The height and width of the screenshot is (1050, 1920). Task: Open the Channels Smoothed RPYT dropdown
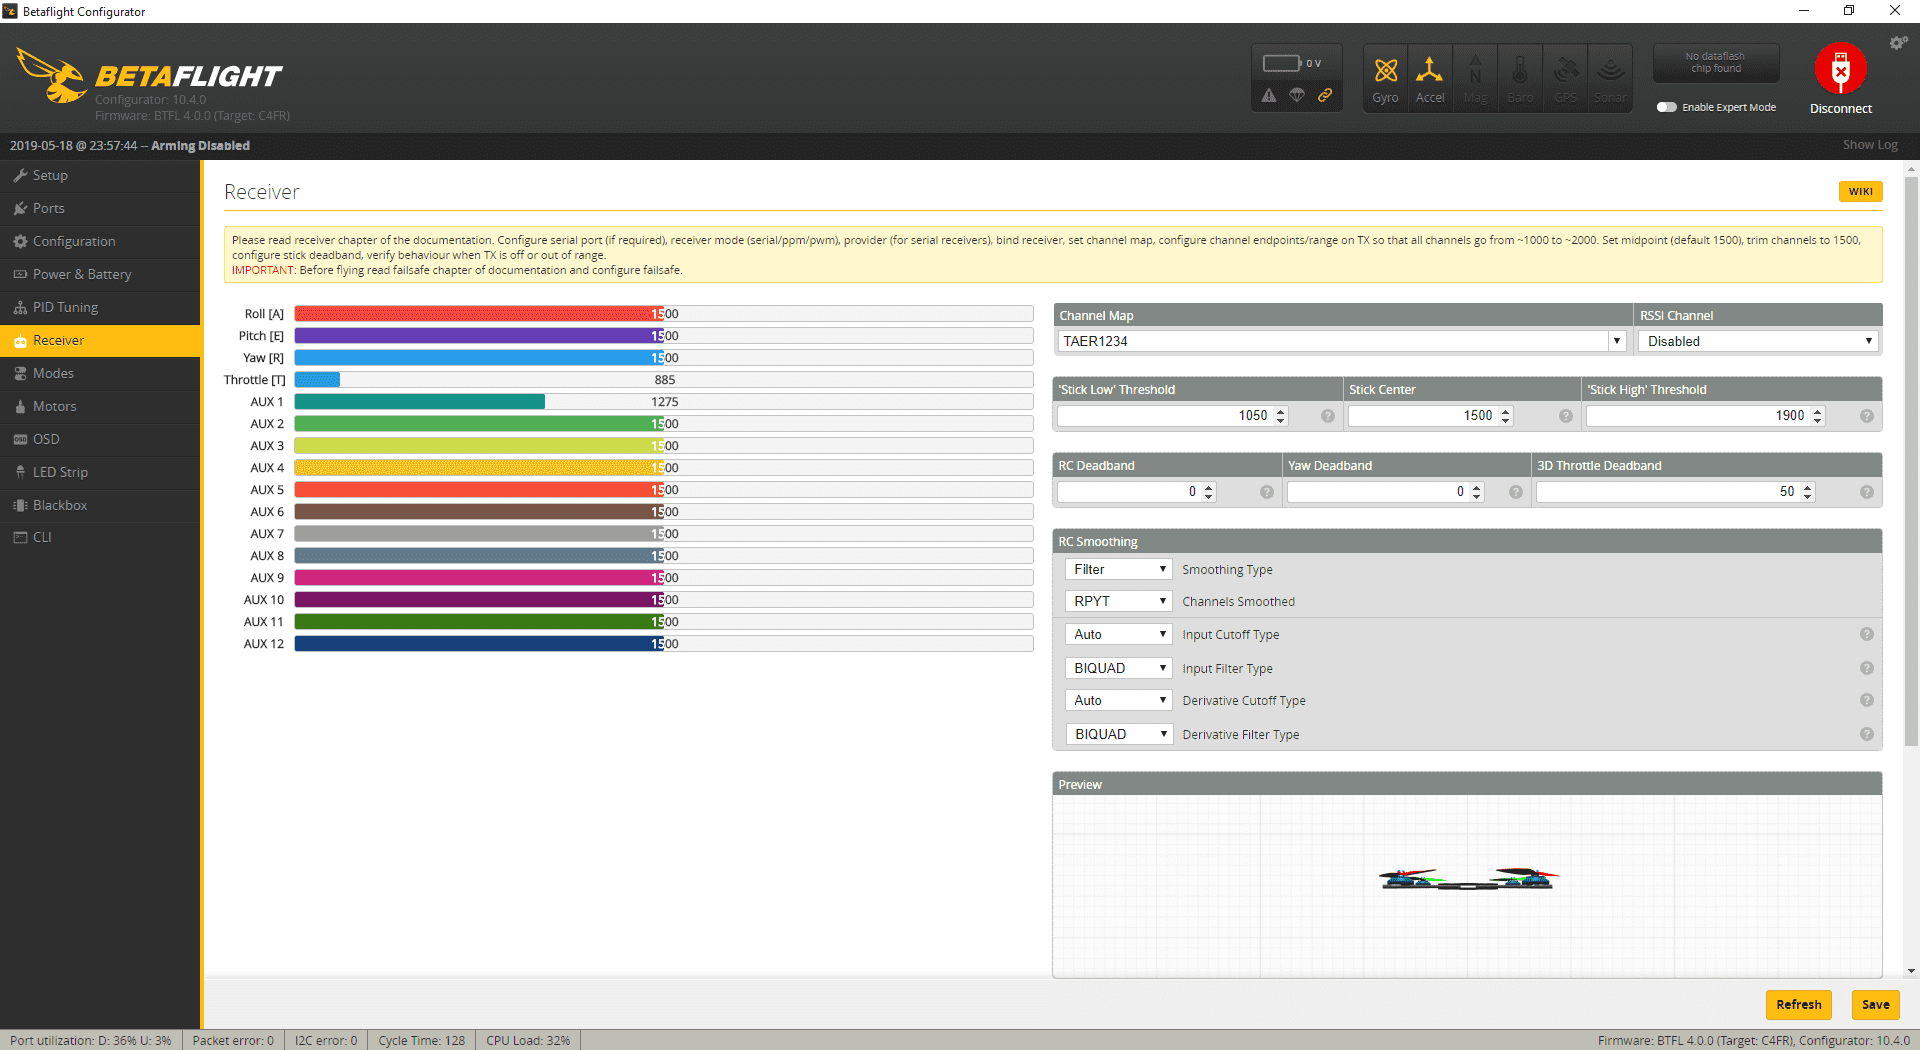(x=1118, y=601)
